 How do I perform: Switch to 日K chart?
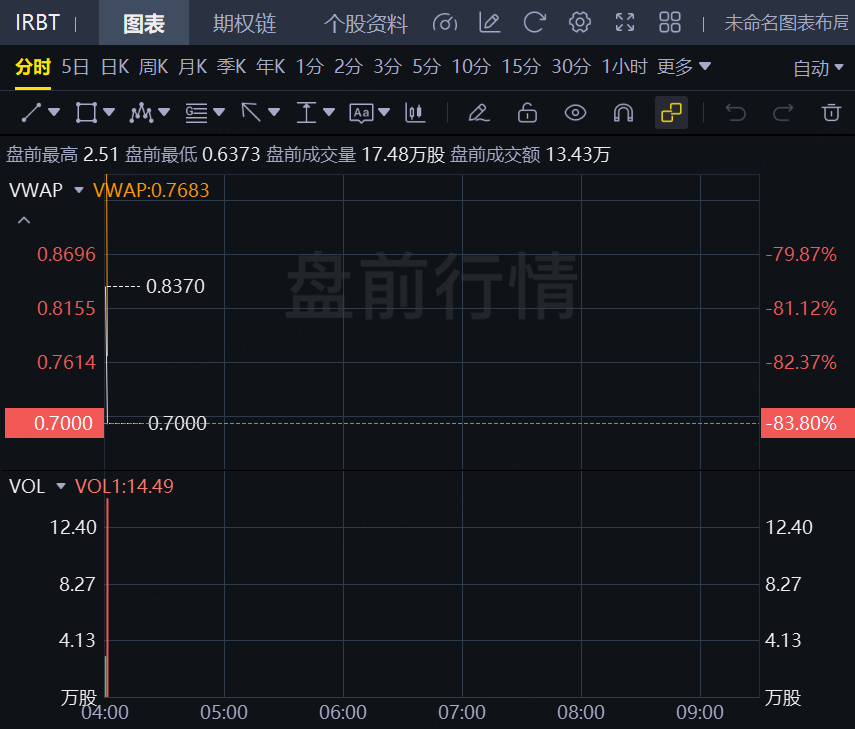point(115,67)
